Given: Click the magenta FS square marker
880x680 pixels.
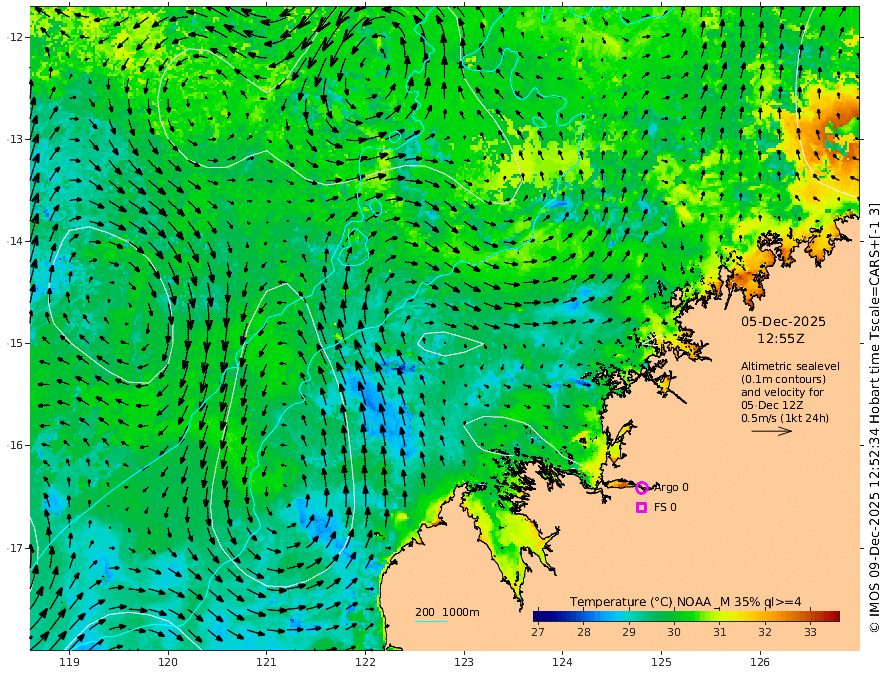Looking at the screenshot, I should [641, 507].
